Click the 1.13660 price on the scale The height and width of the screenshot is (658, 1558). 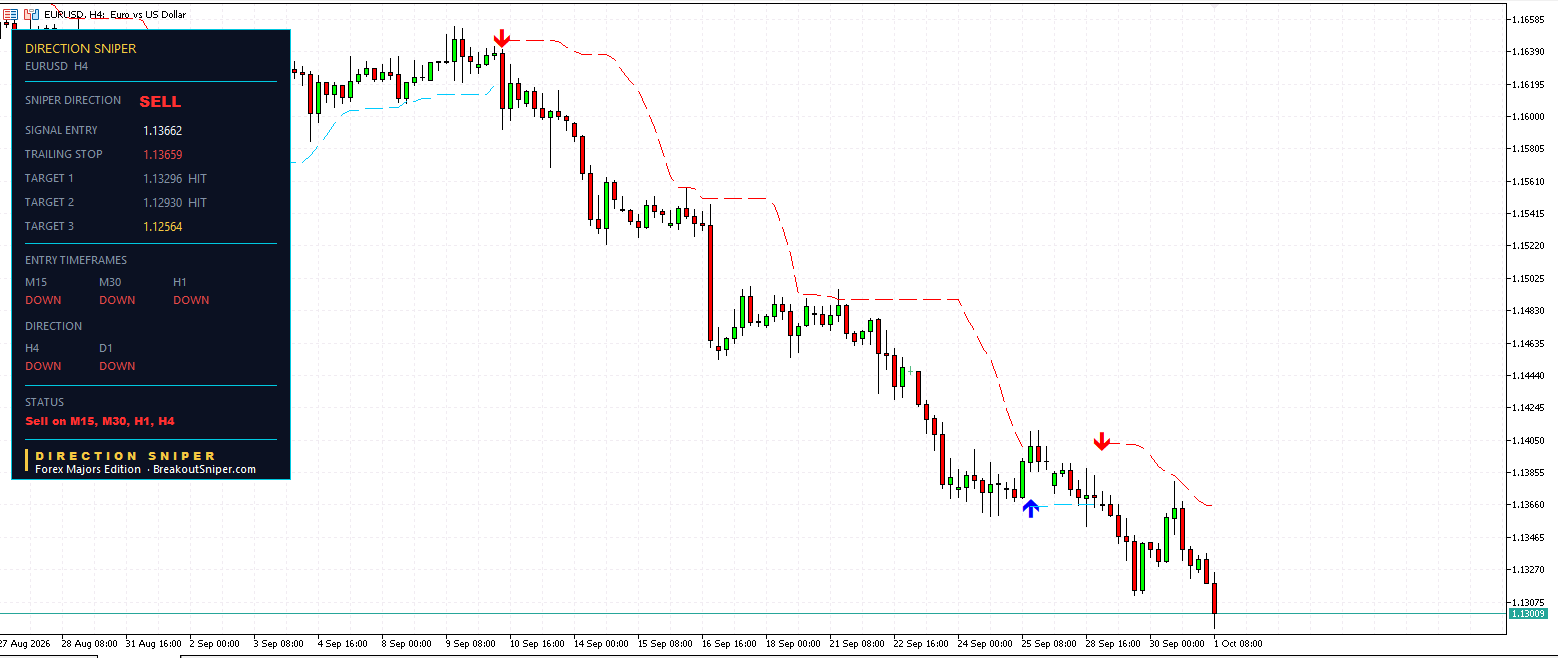click(x=1530, y=504)
